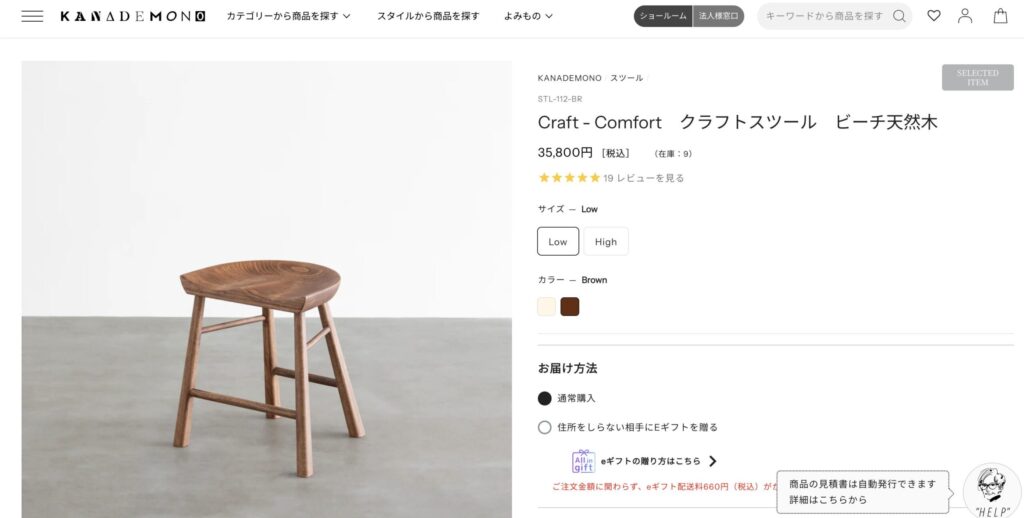Open スタイルから商品を探す menu item

click(x=428, y=16)
